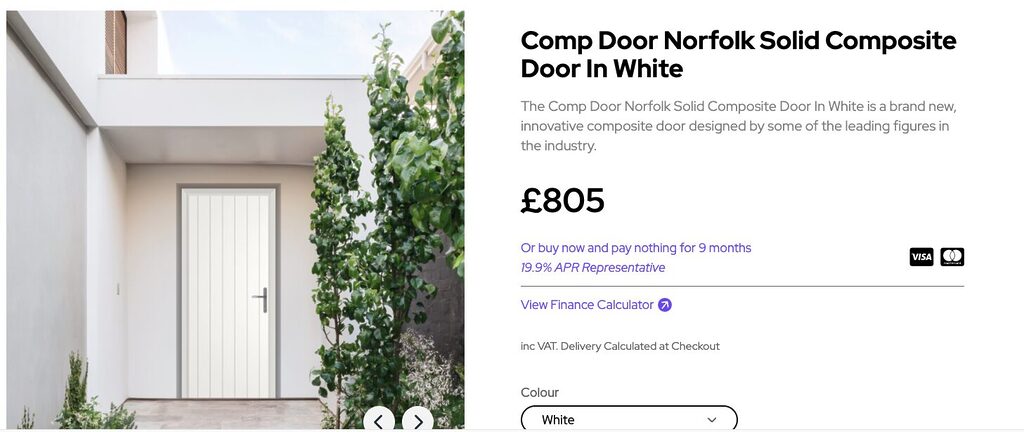The image size is (1024, 432).
Task: Click the 19.9% APR Representative text
Action: click(x=592, y=268)
